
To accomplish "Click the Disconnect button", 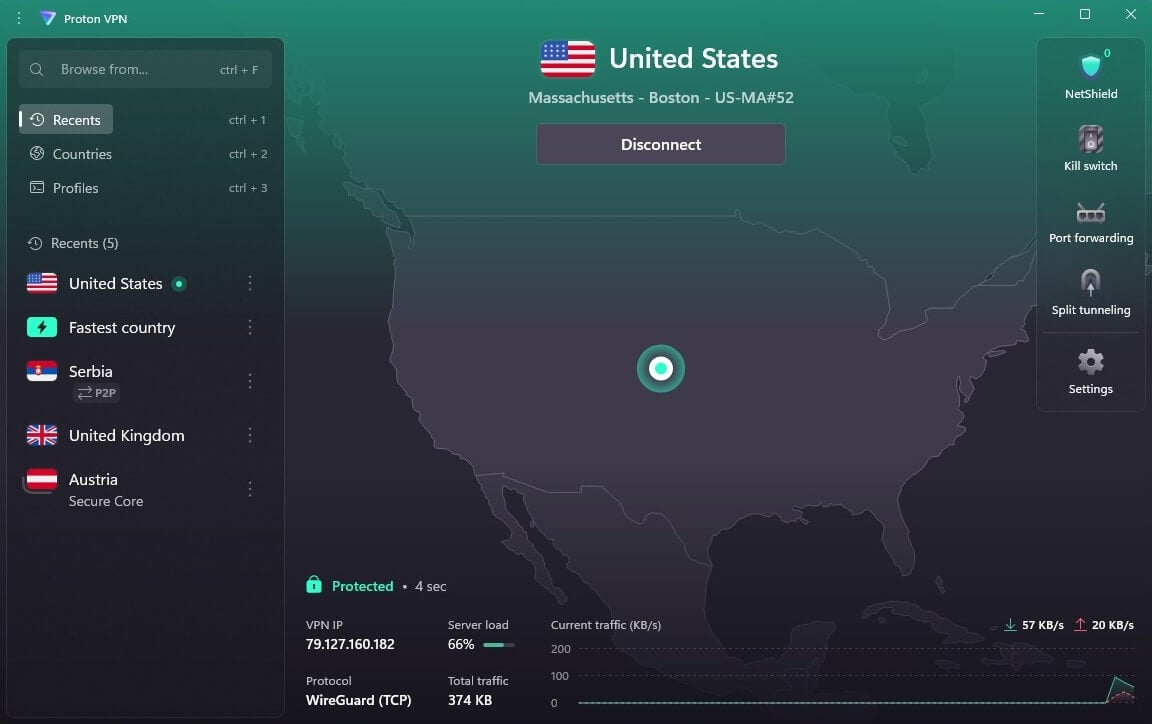I will tap(660, 144).
